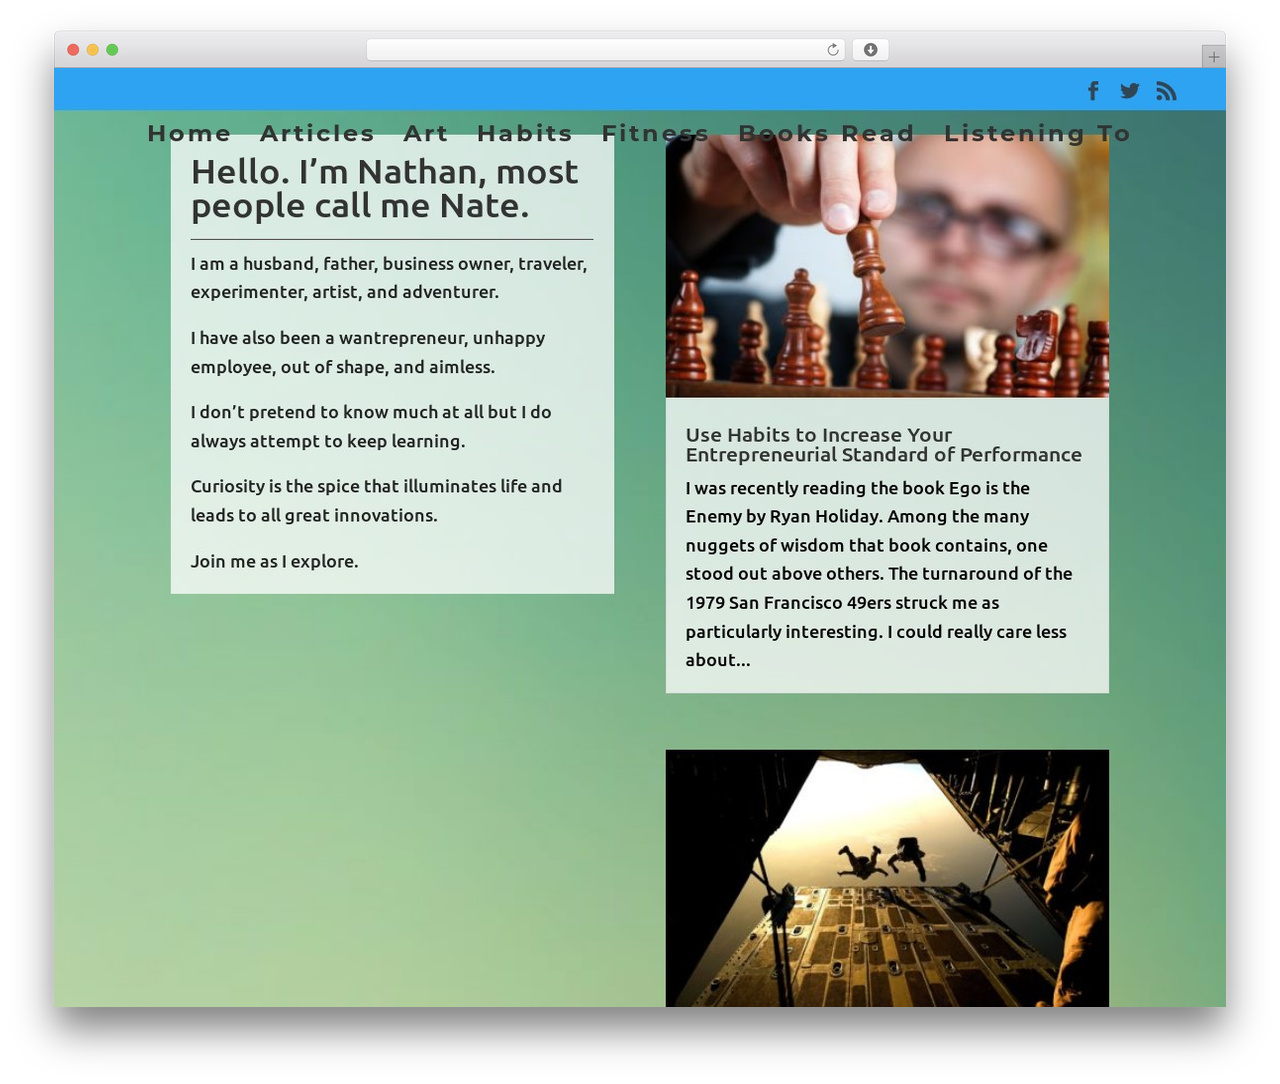Viewport: 1280px width, 1084px height.
Task: Click the 'I am a husband, father' paragraph
Action: click(x=389, y=277)
